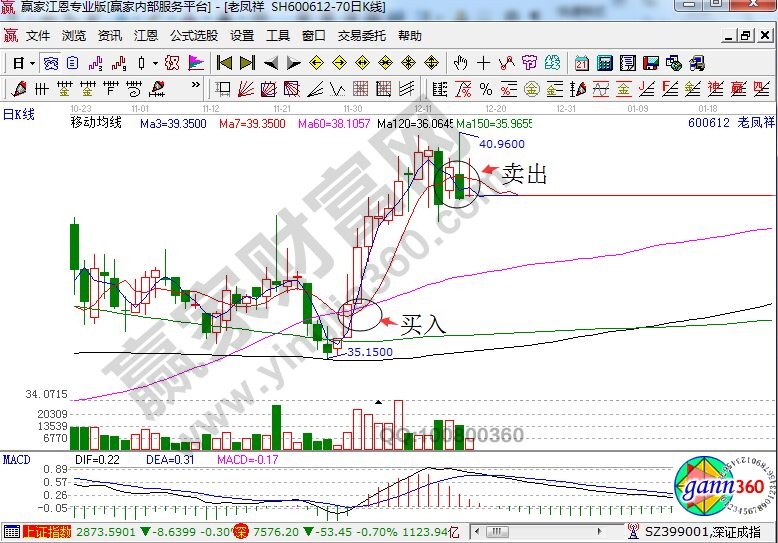
Task: Expand the period dropdown arrow beside 日
Action: click(x=32, y=63)
